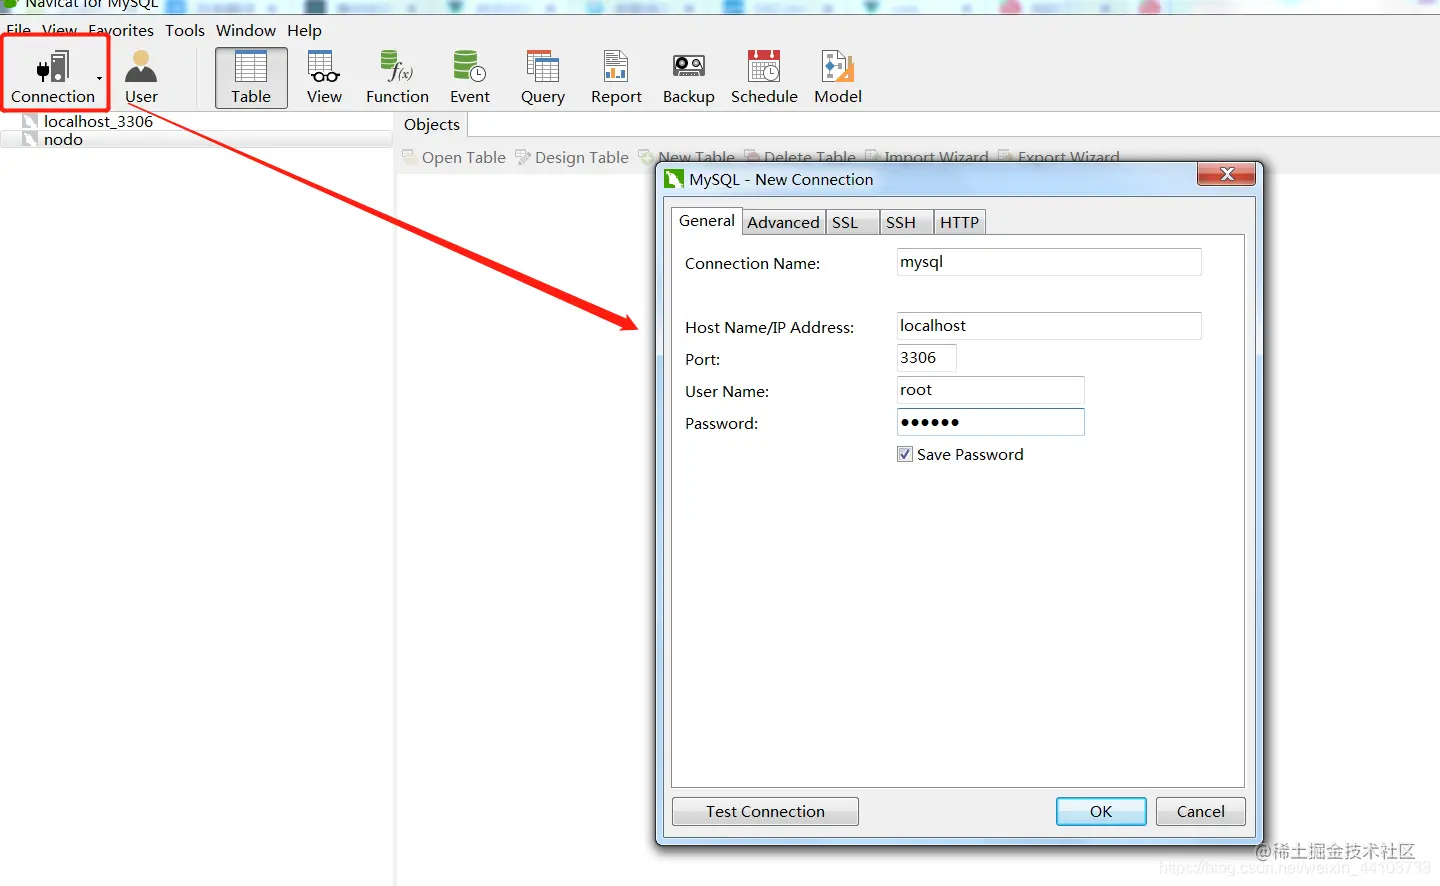This screenshot has width=1440, height=886.
Task: Click the Connection Name field
Action: [x=1049, y=262]
